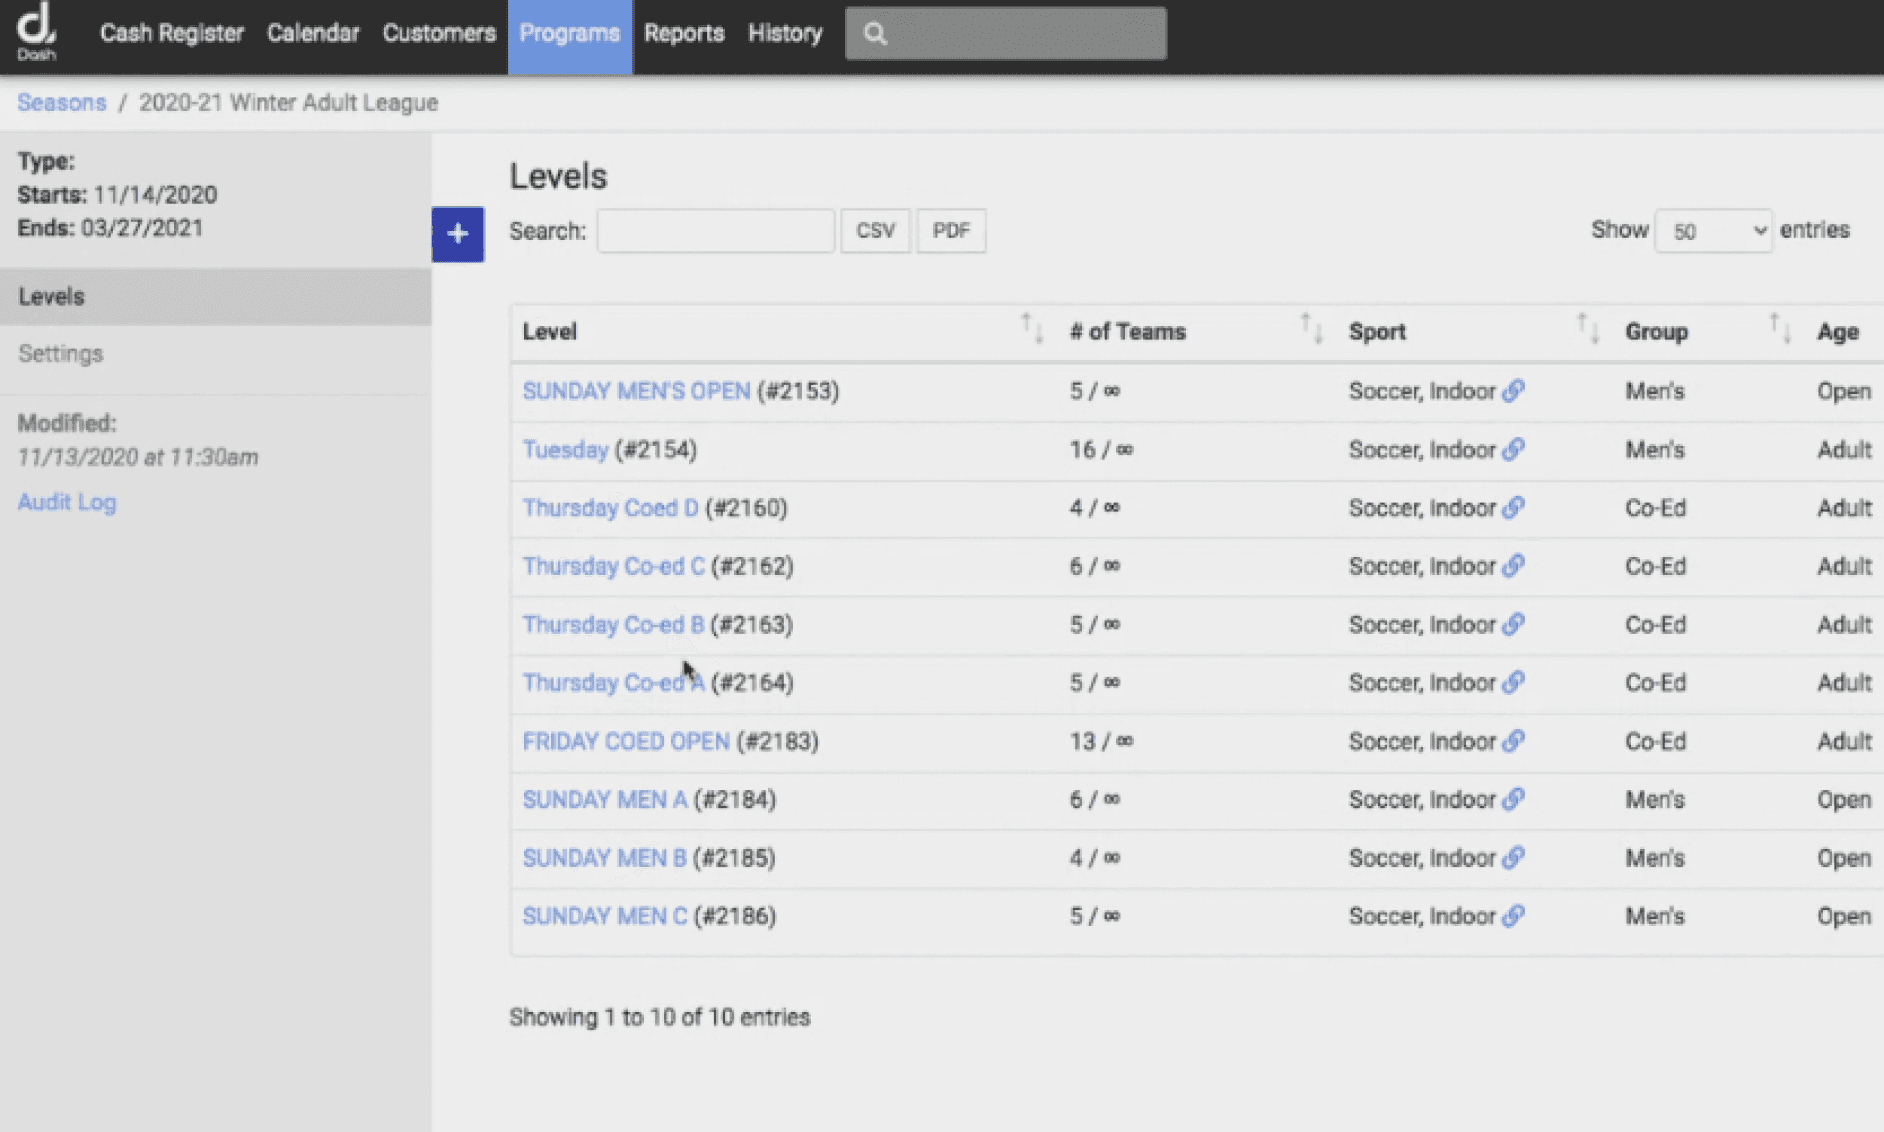This screenshot has height=1132, width=1884.
Task: Click the Levels search input field
Action: [715, 231]
